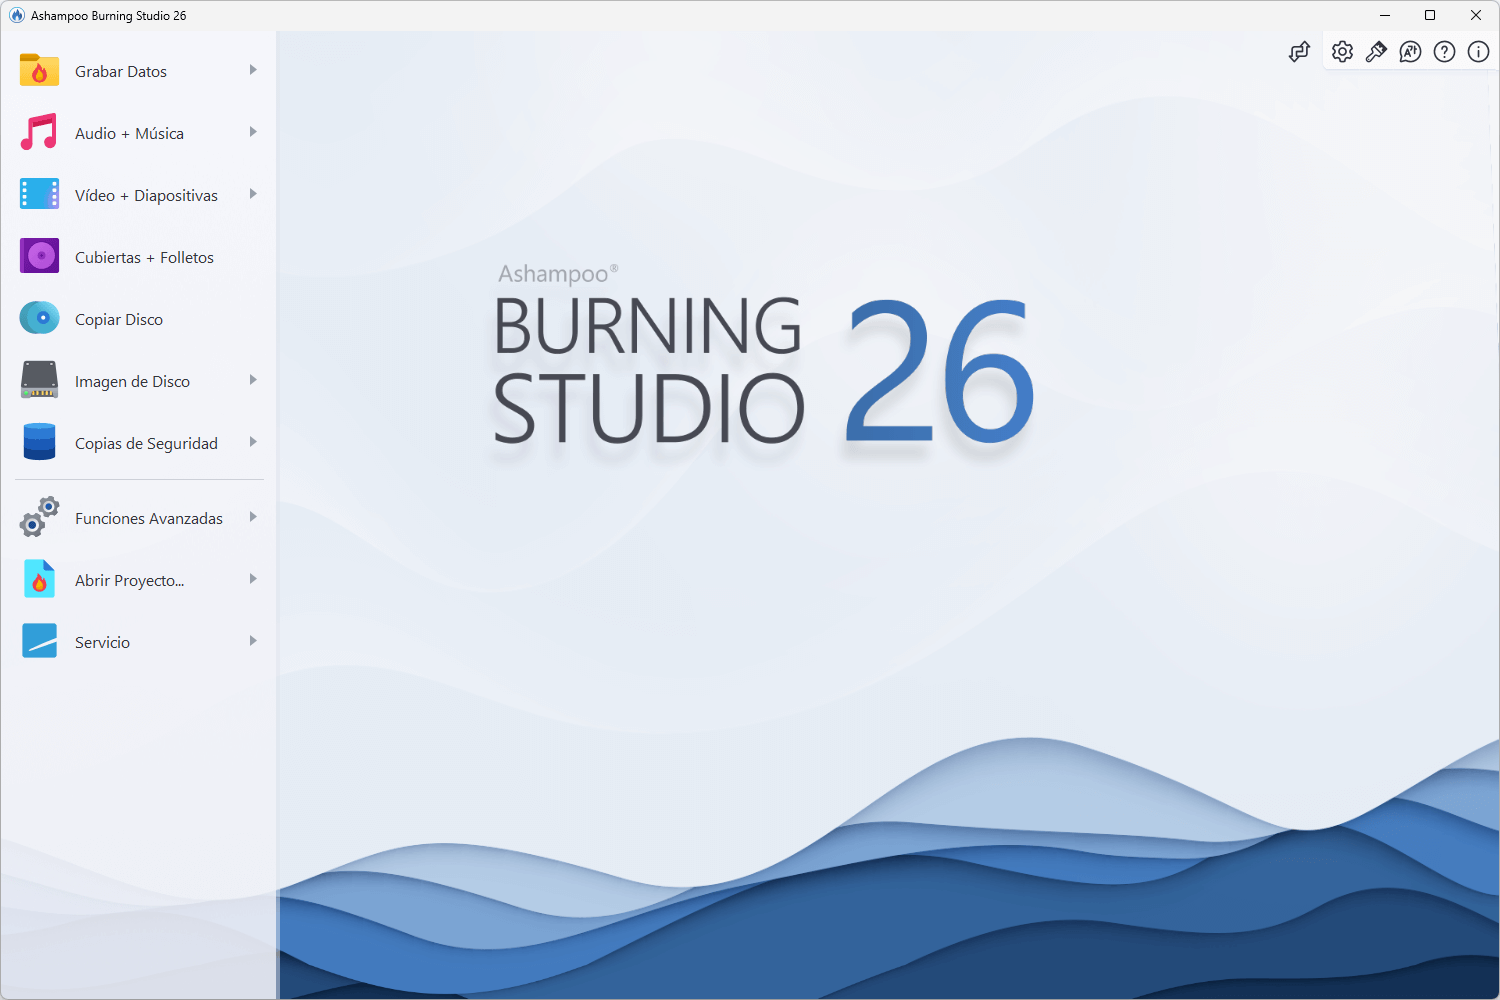Expand the Audio + Música submenu arrow
This screenshot has height=1000, width=1500.
253,132
